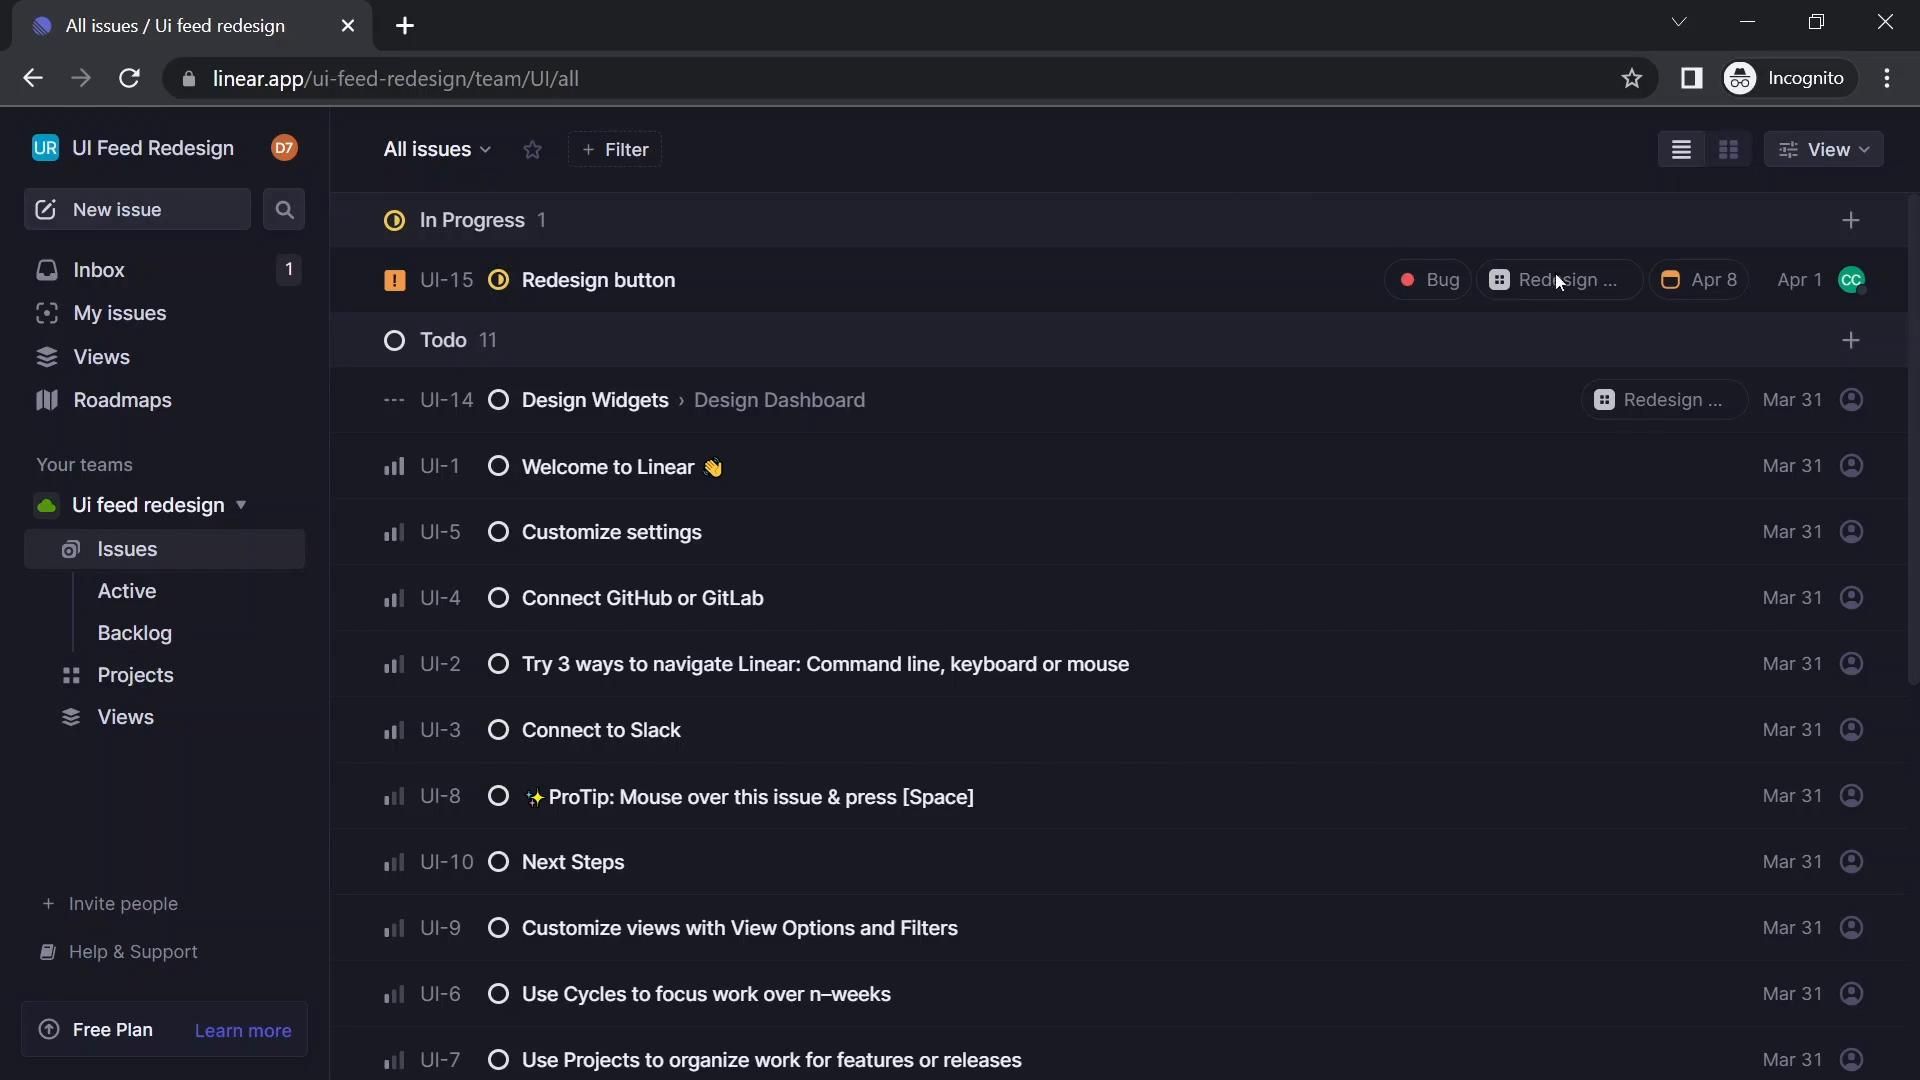The width and height of the screenshot is (1920, 1080).
Task: Click the red Bug label on UI-15
Action: tap(1428, 281)
